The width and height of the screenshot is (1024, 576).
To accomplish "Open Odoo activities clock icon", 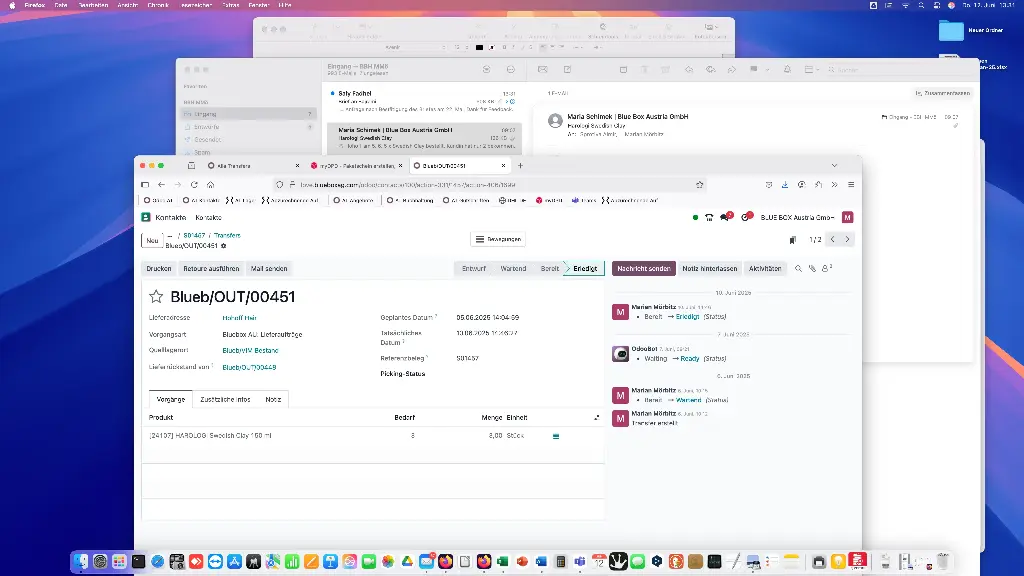I will tap(746, 217).
